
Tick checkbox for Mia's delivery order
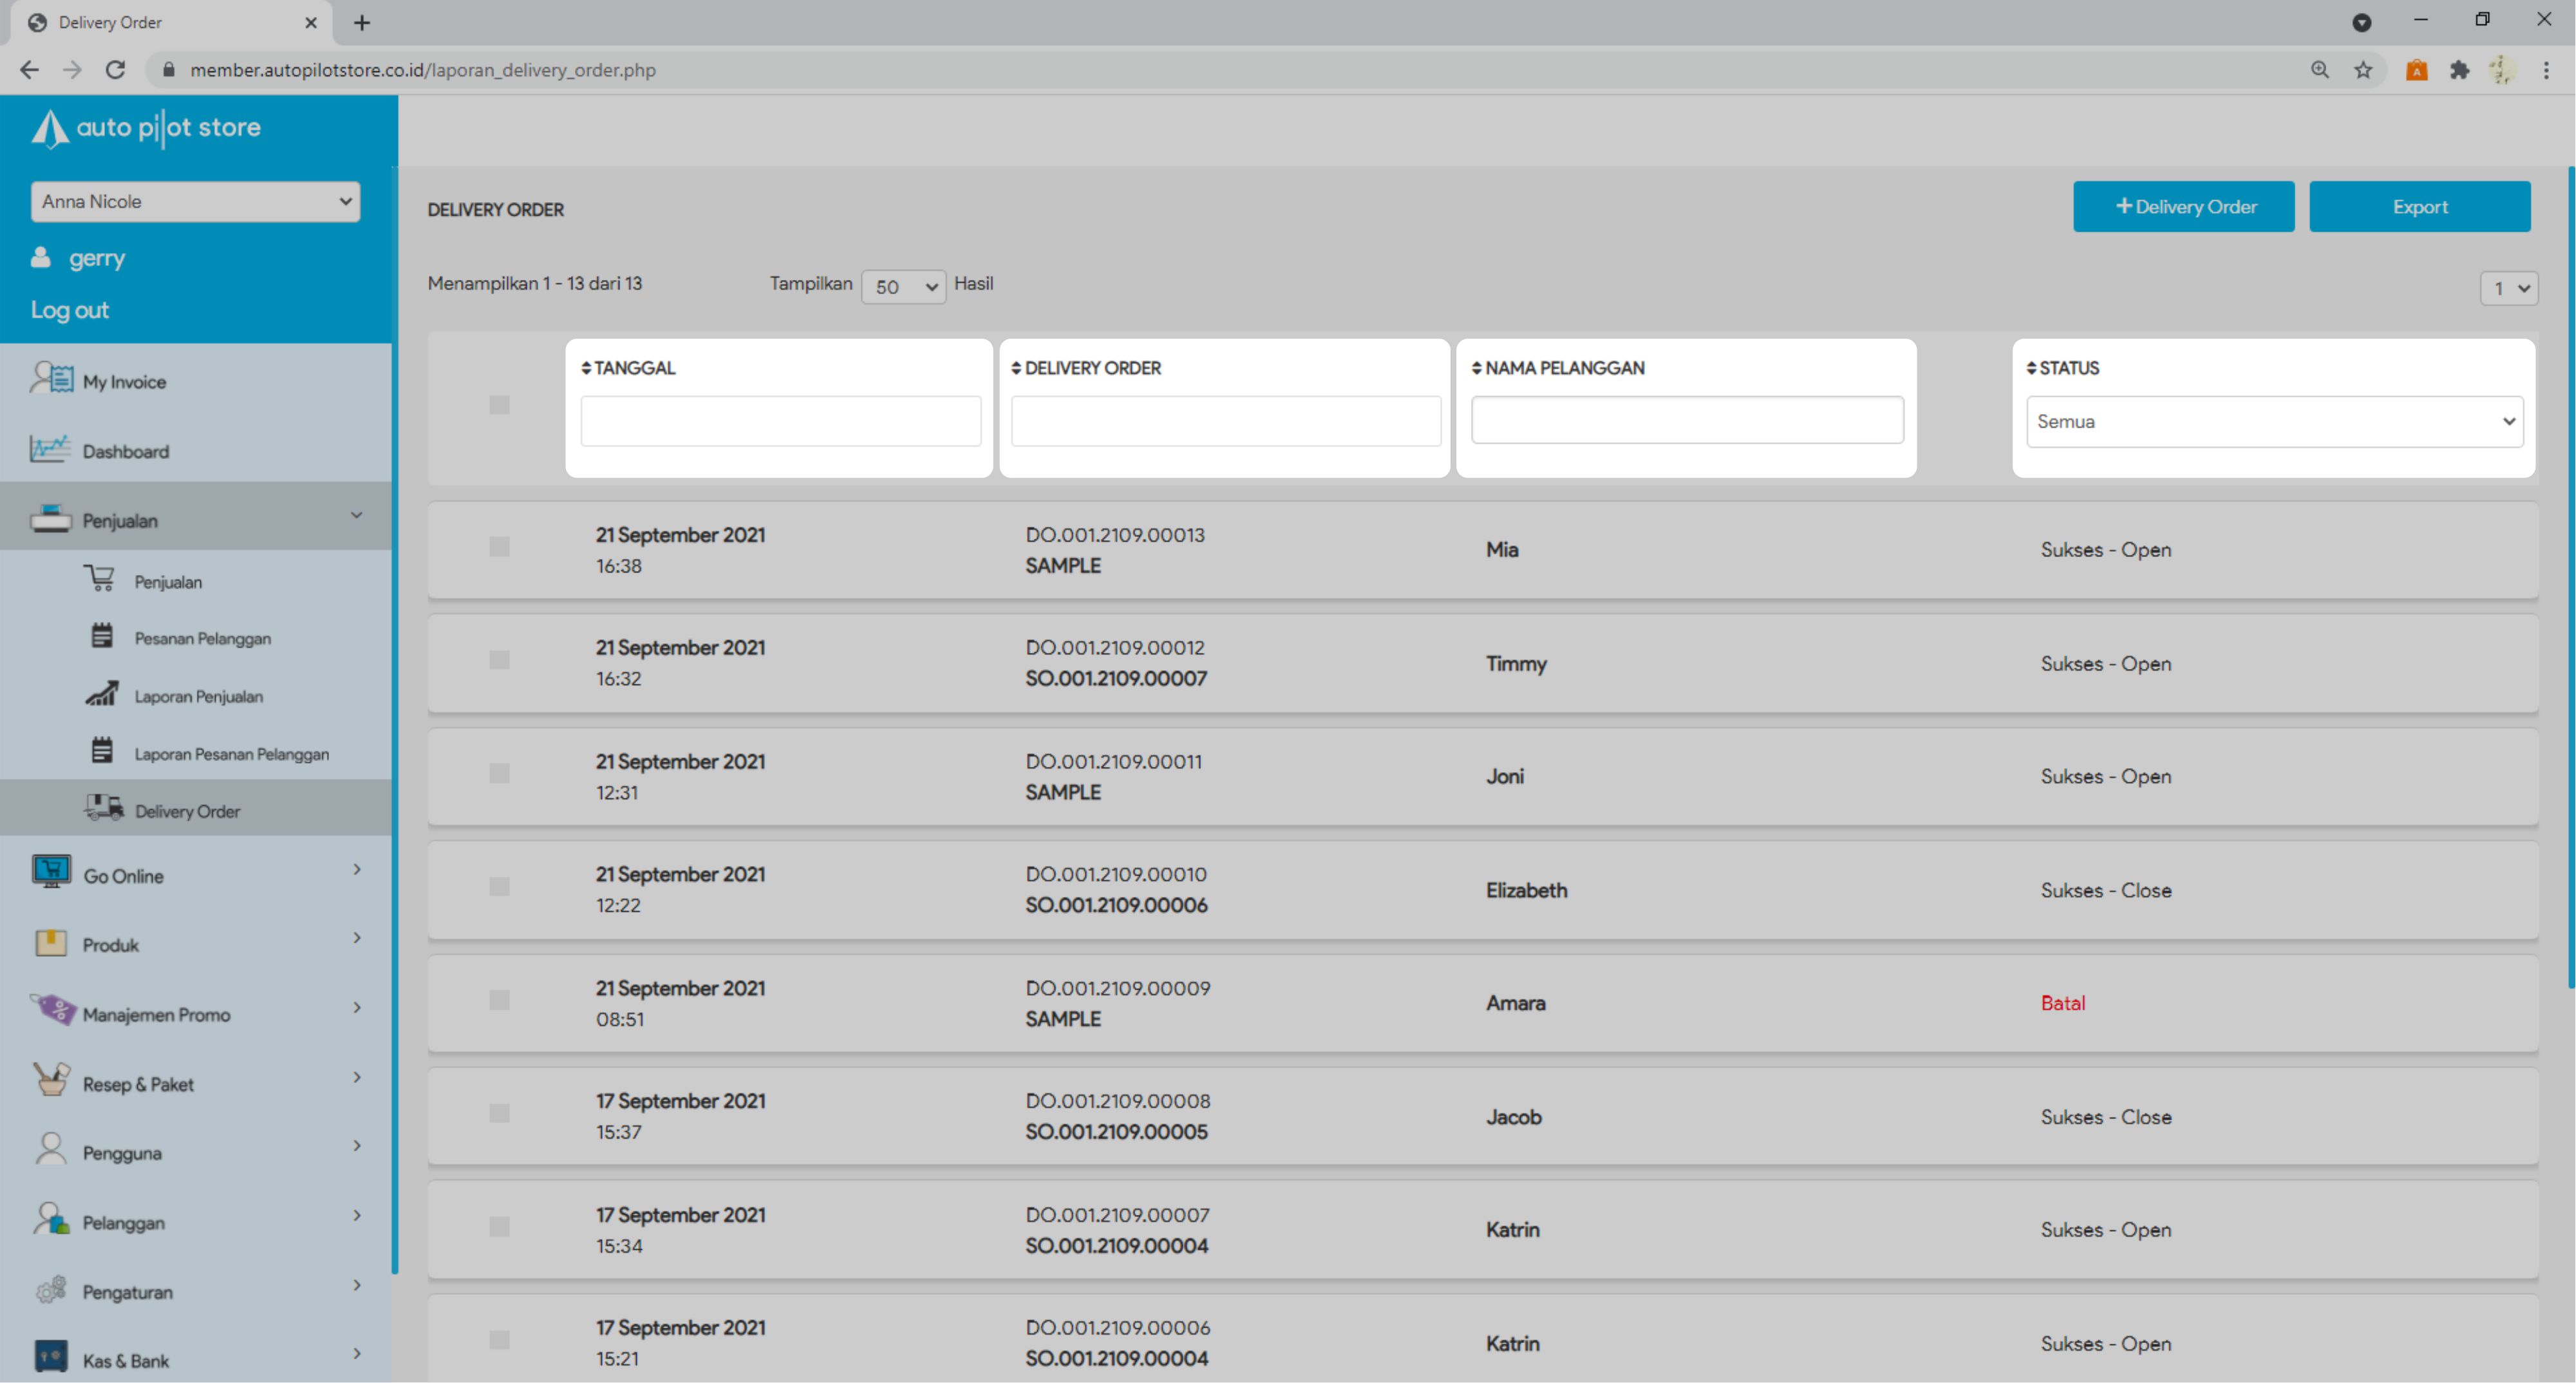[499, 547]
